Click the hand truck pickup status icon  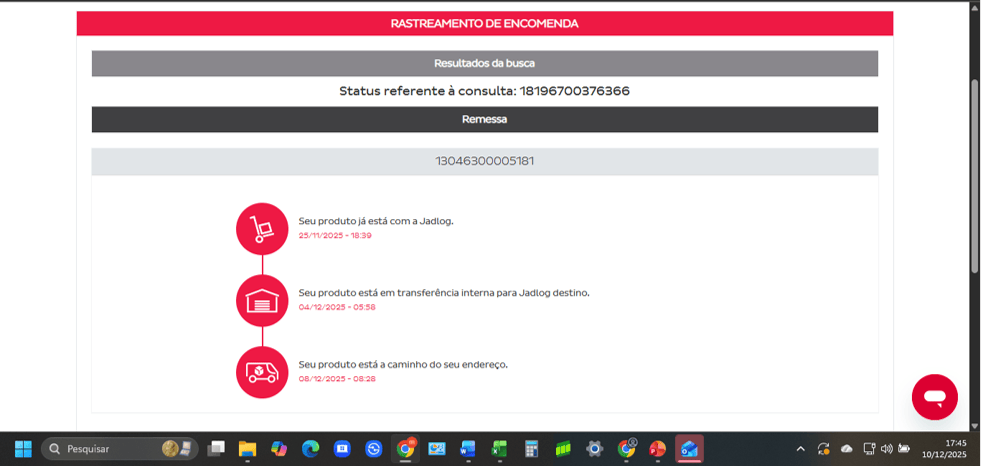262,228
